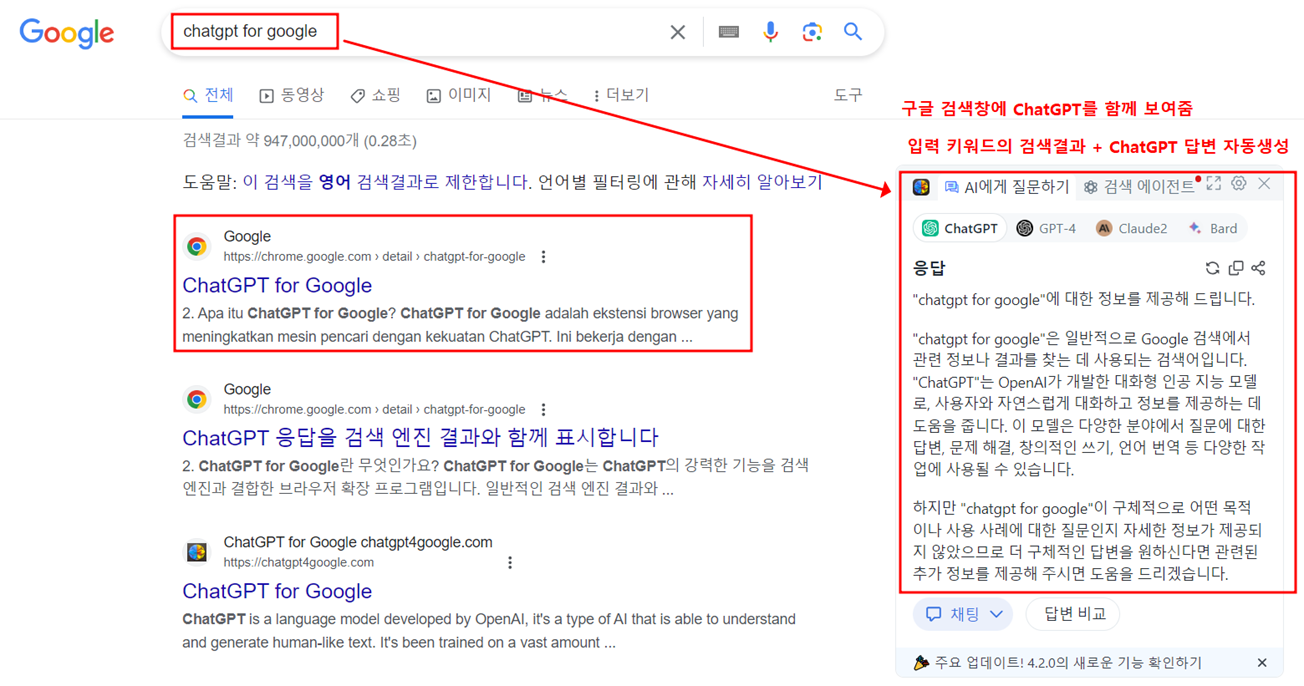Expand the 채팅 dropdown chevron
The image size is (1304, 686).
point(997,614)
